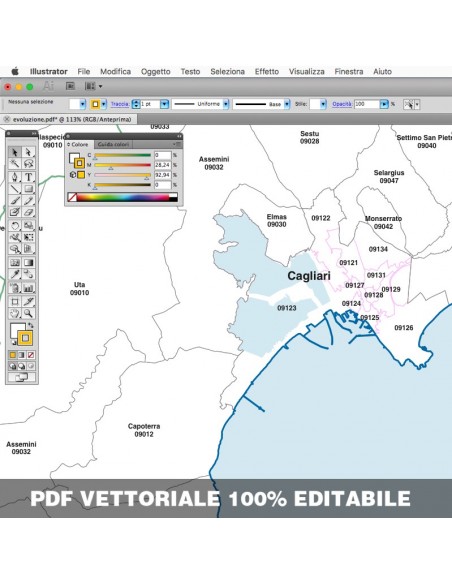The image size is (452, 584).
Task: Select the Rectangle tool
Action: click(29, 189)
